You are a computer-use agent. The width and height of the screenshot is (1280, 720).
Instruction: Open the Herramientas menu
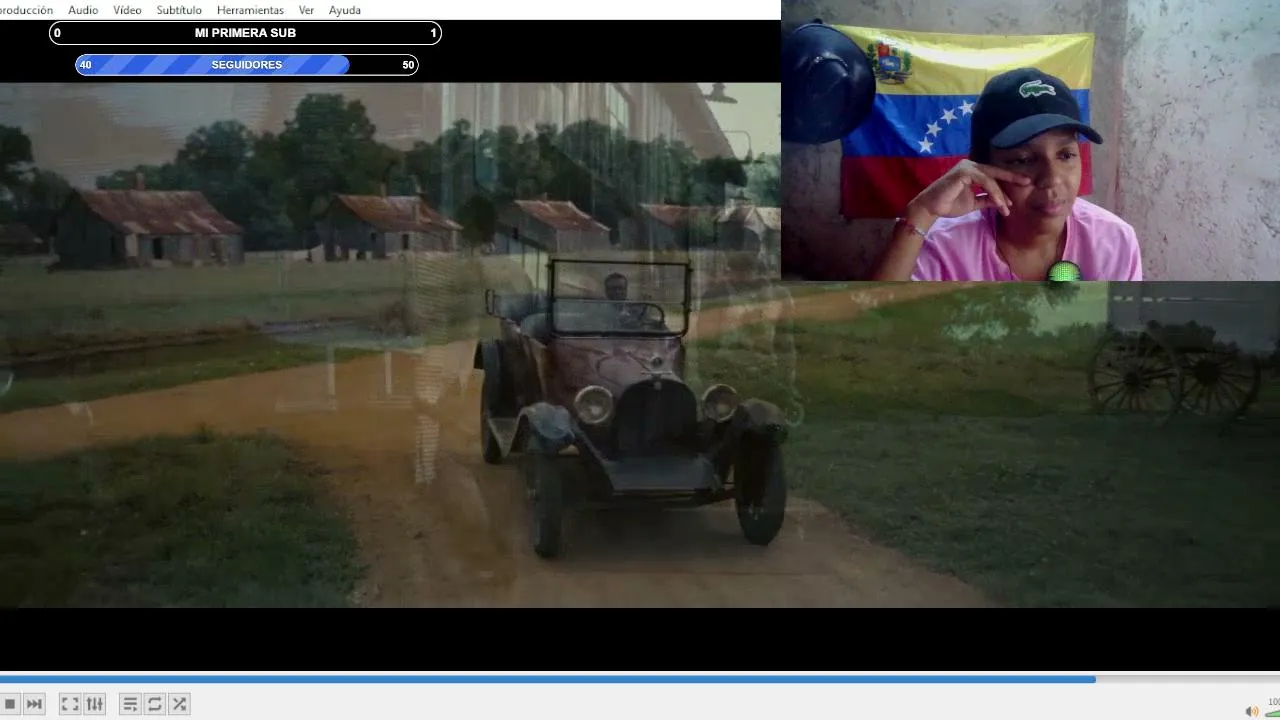(250, 10)
